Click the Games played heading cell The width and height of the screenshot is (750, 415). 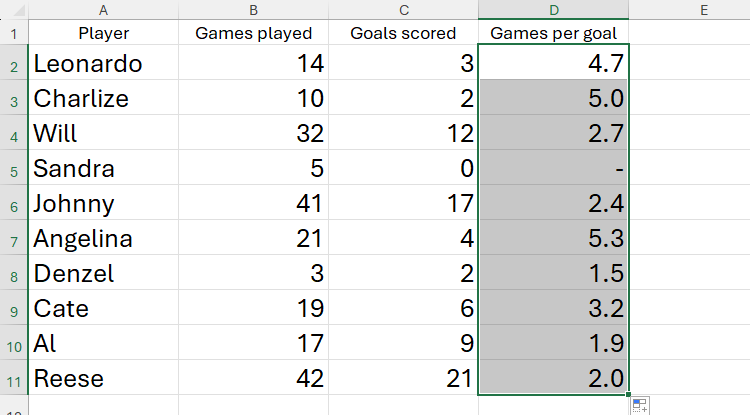point(253,34)
